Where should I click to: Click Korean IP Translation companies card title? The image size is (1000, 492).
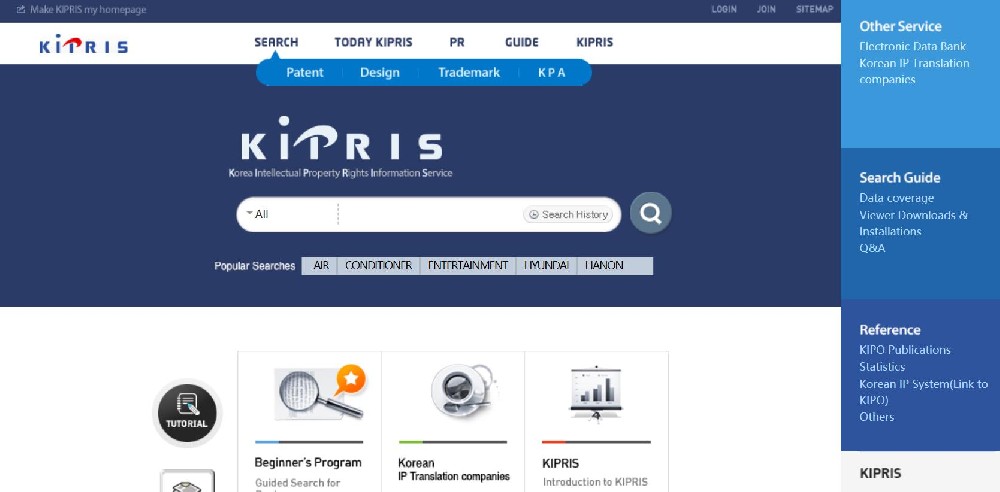point(453,469)
